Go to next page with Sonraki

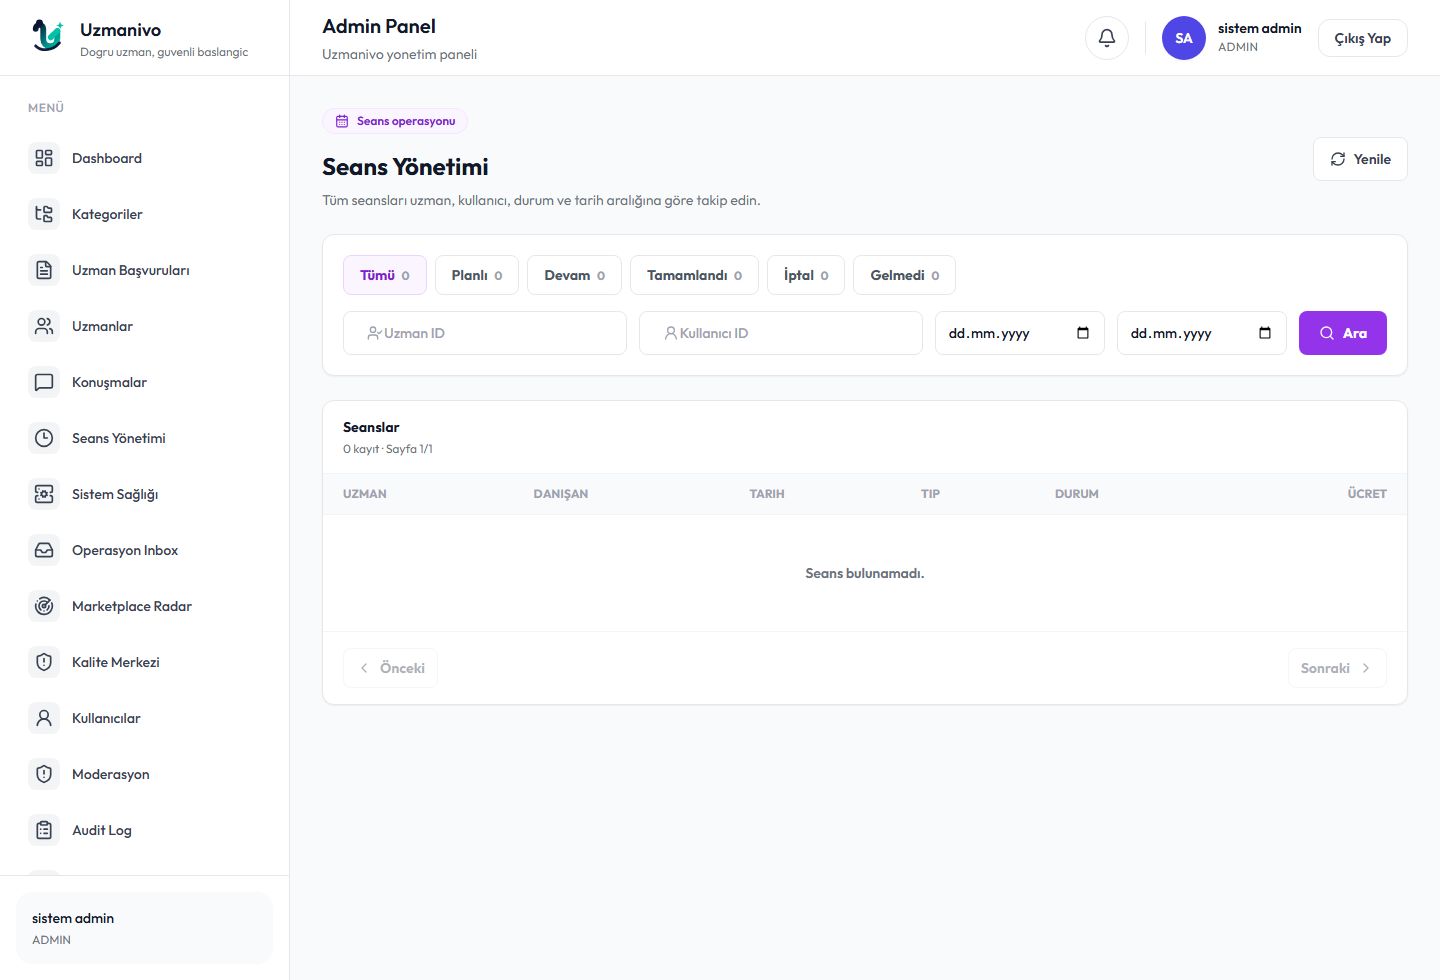click(x=1337, y=668)
